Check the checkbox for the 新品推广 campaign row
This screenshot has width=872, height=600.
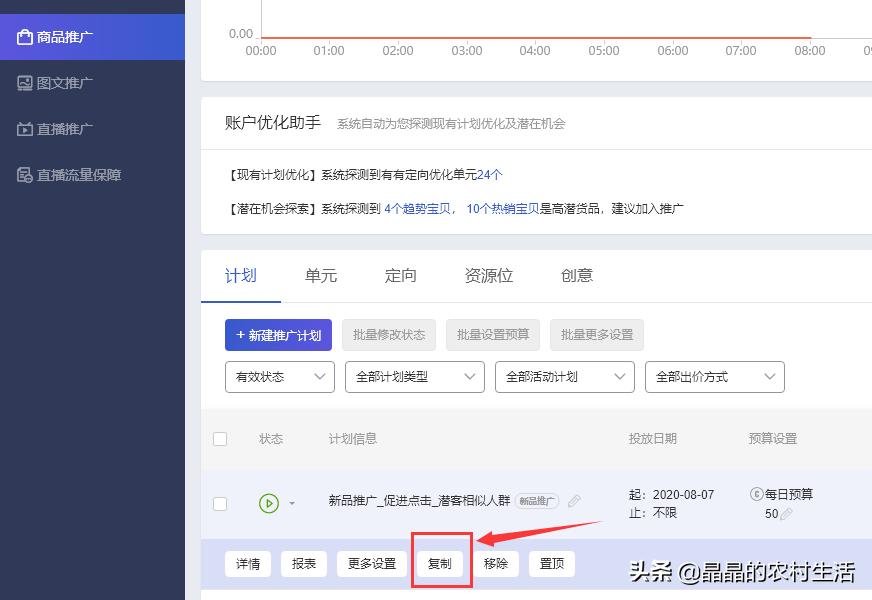220,504
